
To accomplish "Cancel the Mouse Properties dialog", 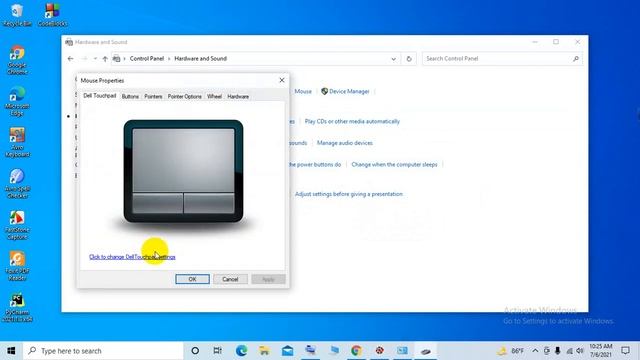I will click(x=230, y=279).
